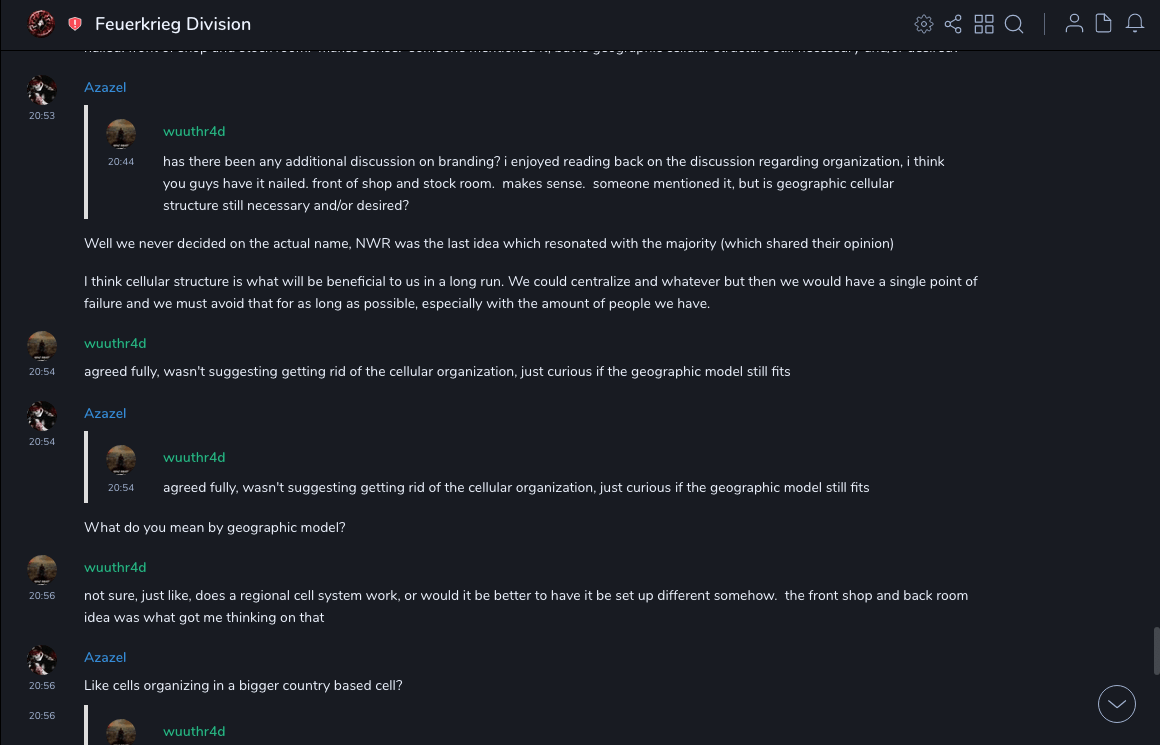Click wuuthr4d avatar beside 'not sure' message
Screen dimensions: 1160x745
click(x=42, y=570)
